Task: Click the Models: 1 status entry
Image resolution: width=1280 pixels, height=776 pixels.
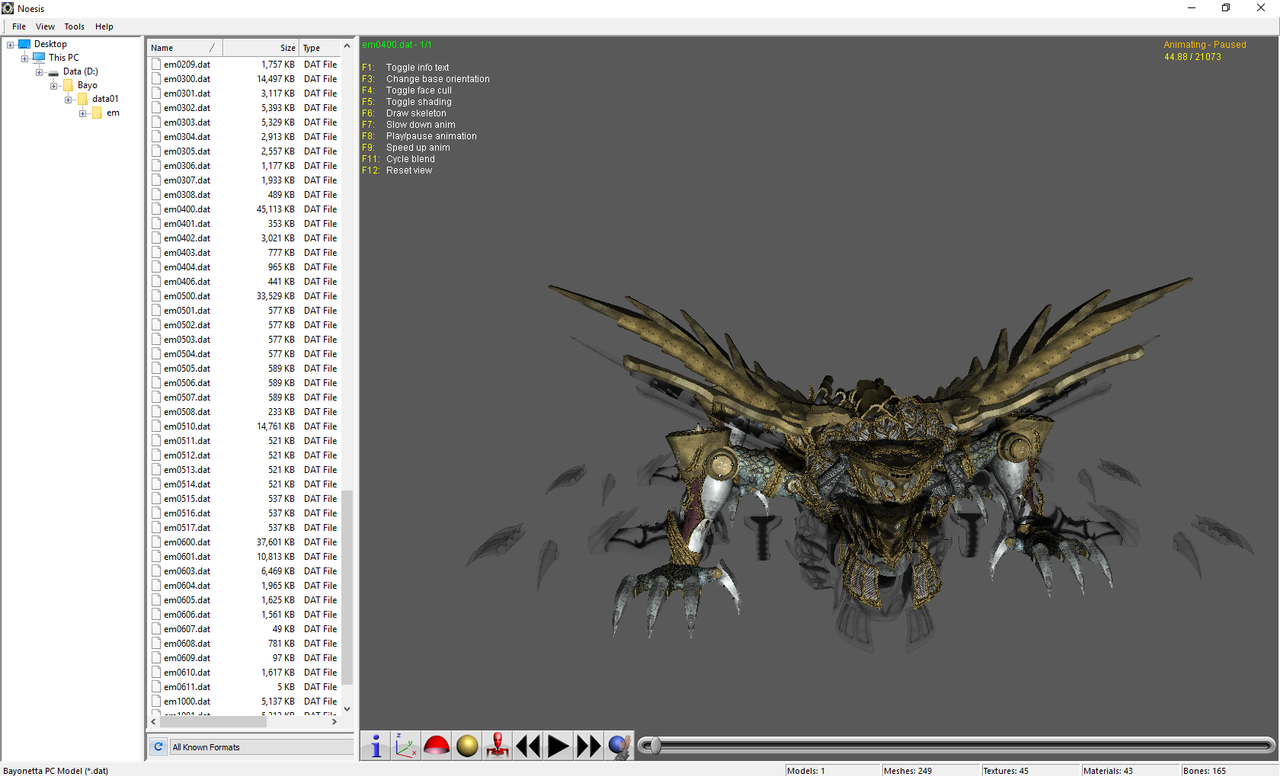Action: [x=807, y=771]
